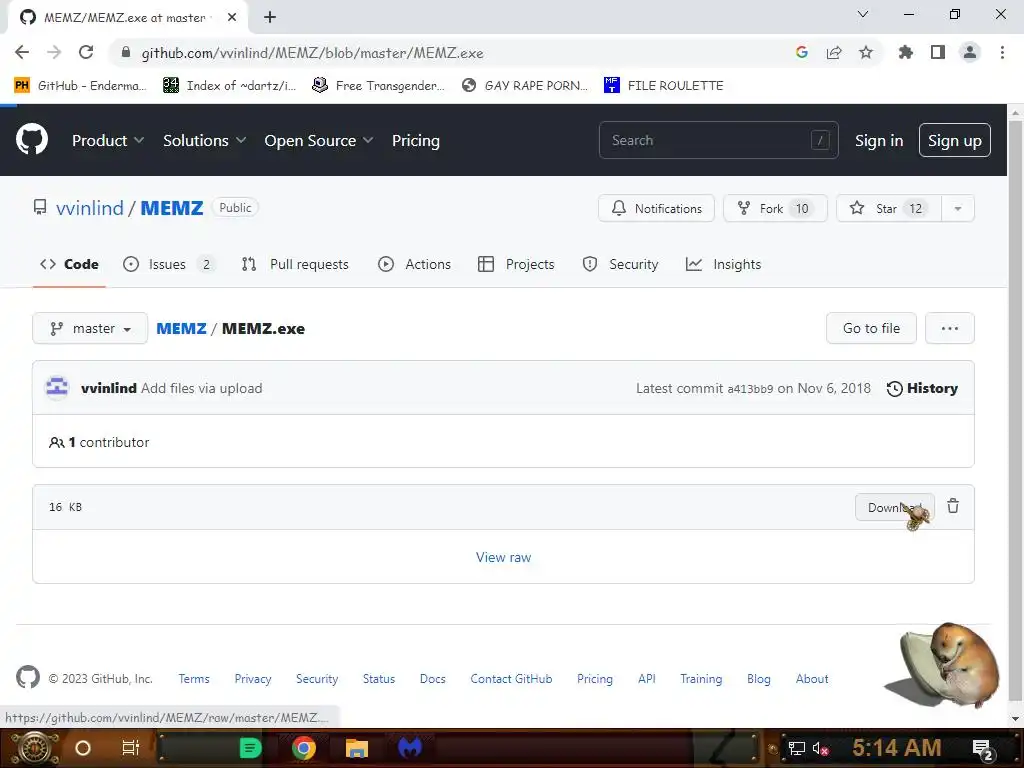This screenshot has height=768, width=1024.
Task: Open Task View icon in taskbar
Action: tap(131, 748)
